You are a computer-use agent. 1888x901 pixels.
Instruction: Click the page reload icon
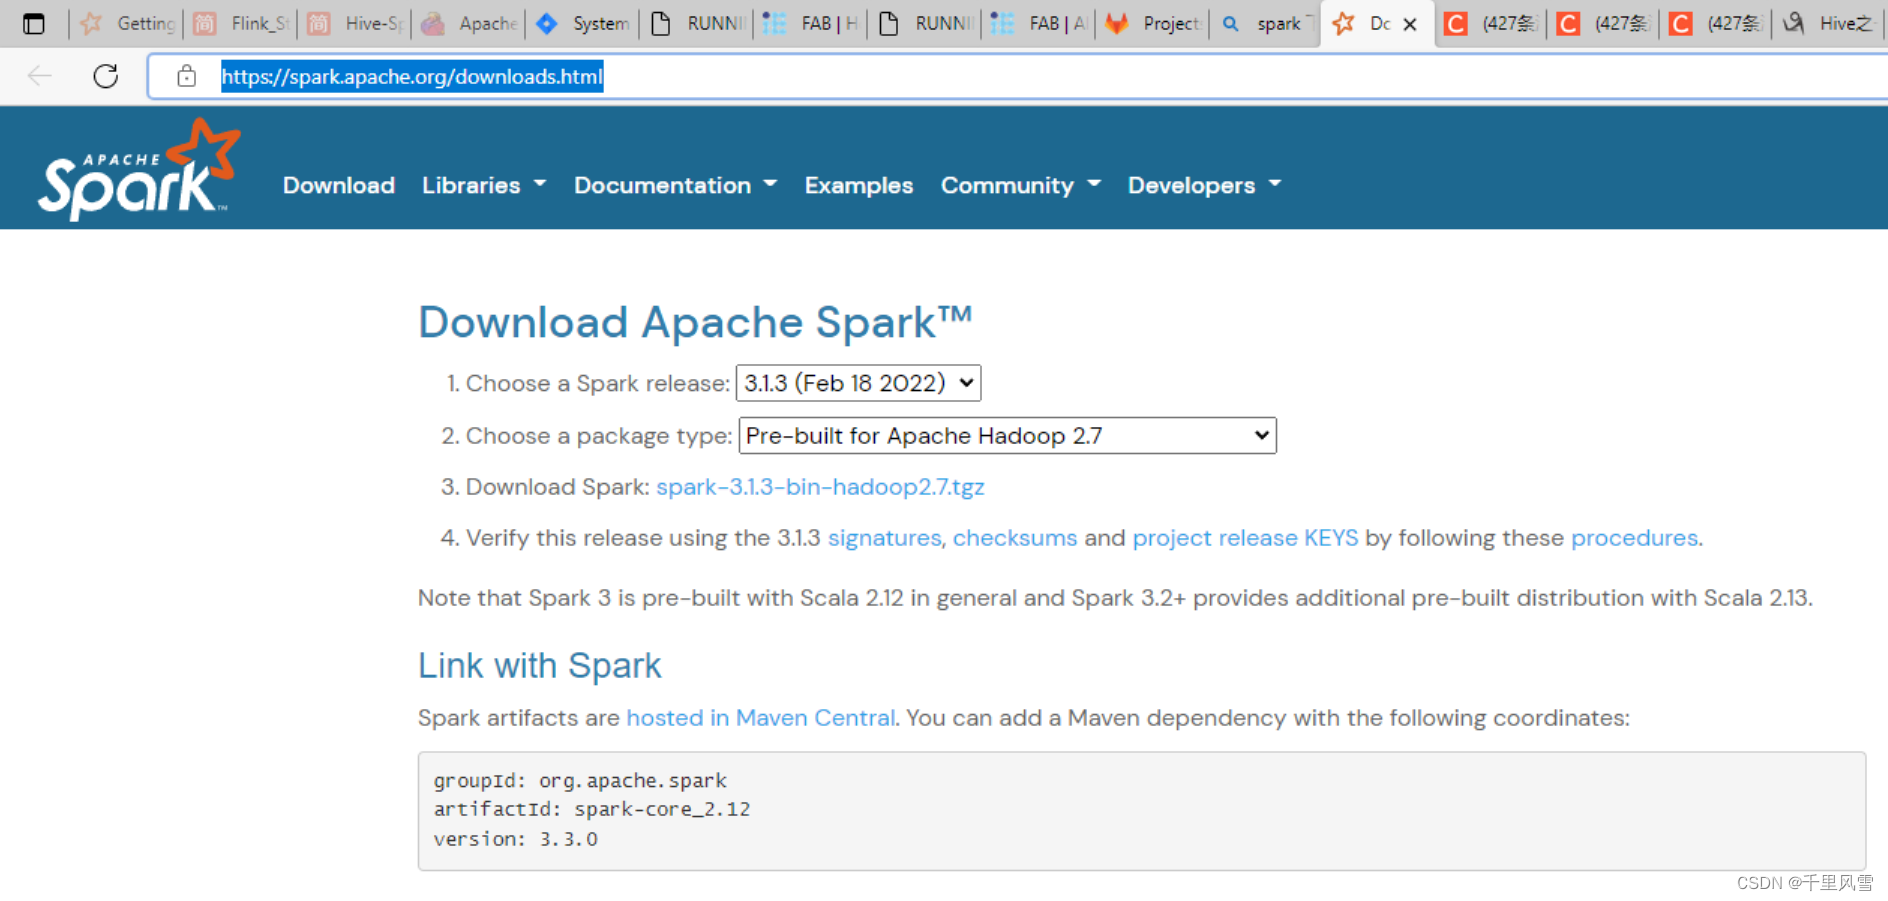pos(104,75)
